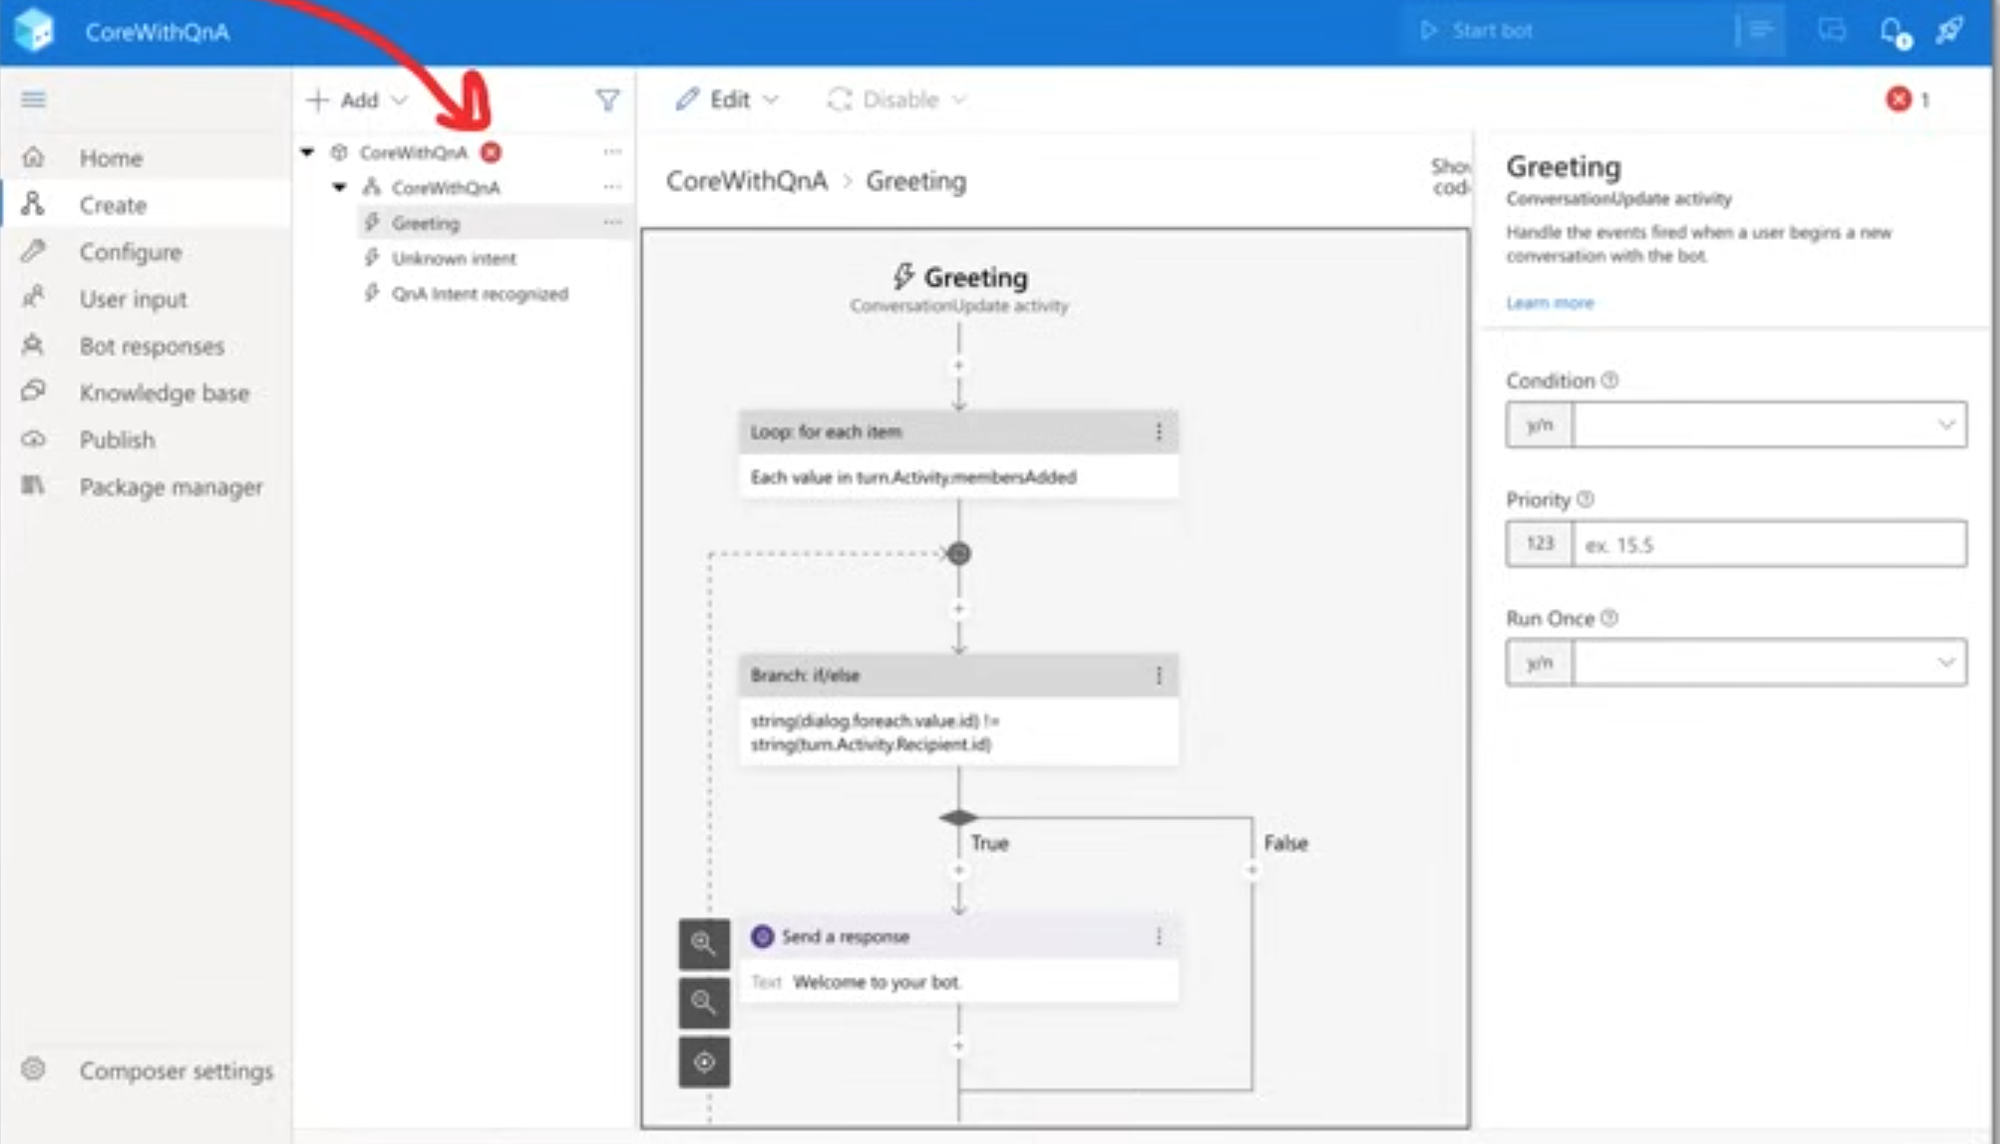Click the Priority number input field

tap(1769, 544)
